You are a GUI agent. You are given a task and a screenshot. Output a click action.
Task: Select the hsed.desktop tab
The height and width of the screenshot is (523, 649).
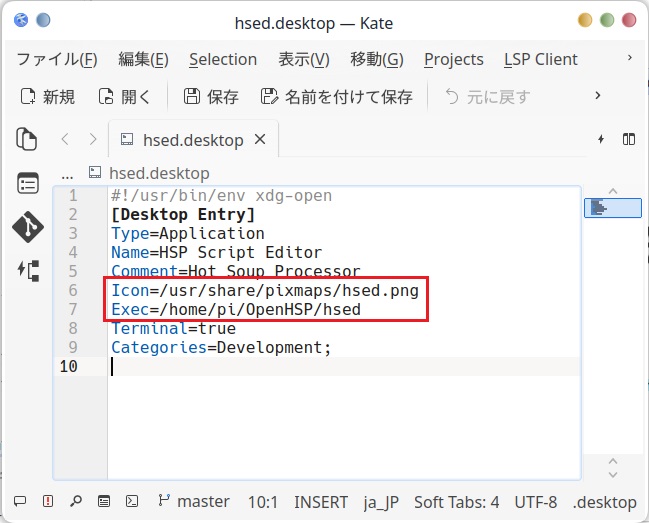coord(193,140)
